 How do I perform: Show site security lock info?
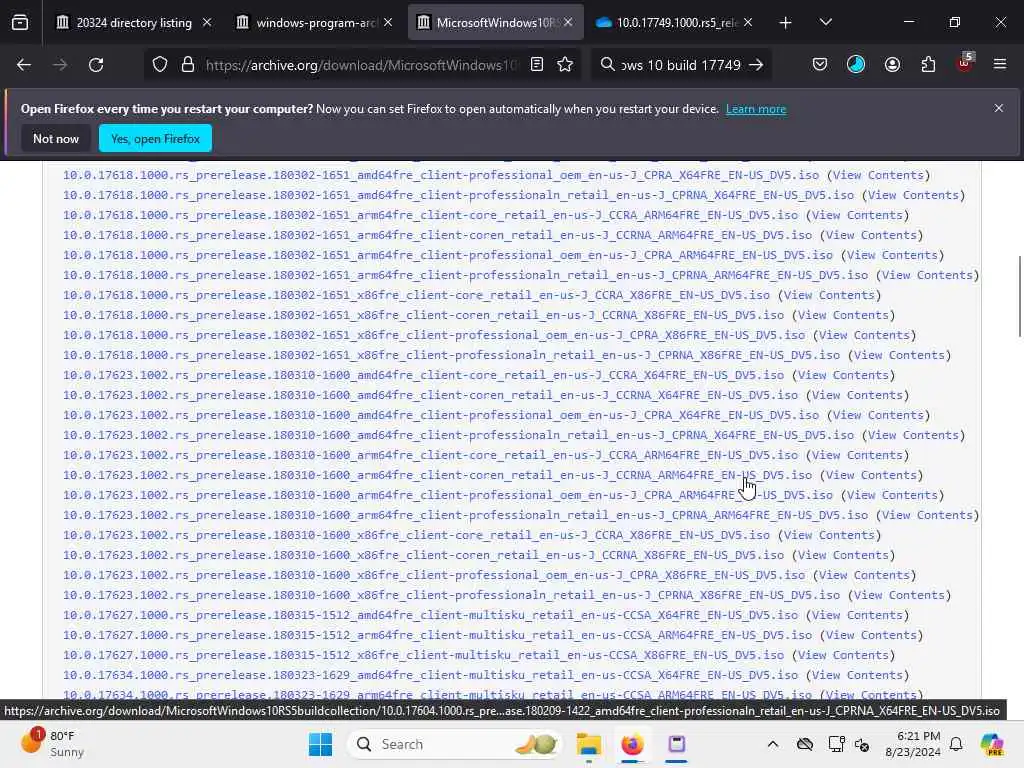(x=188, y=65)
